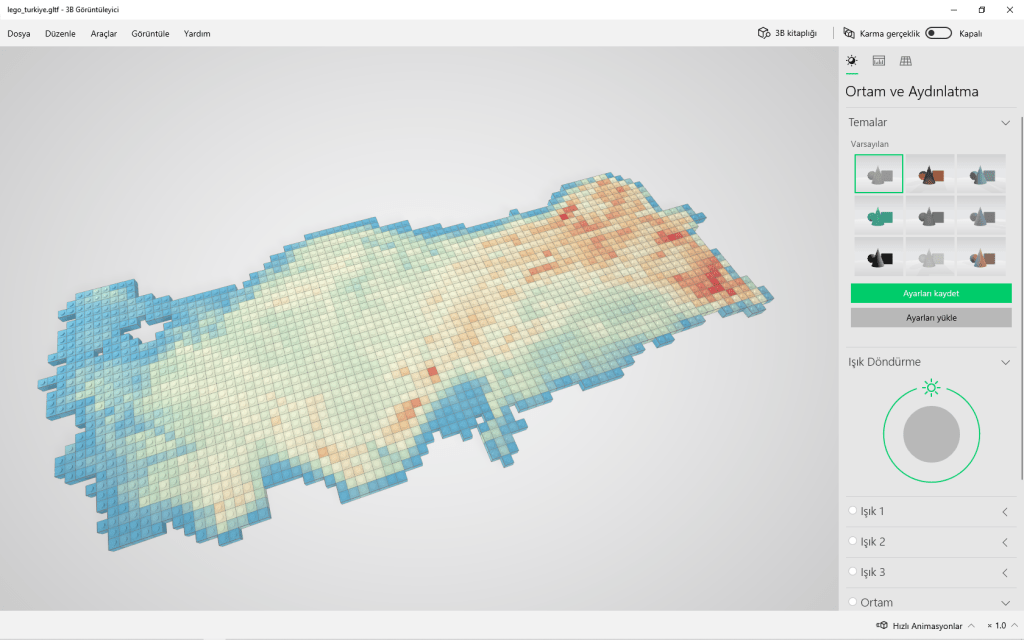The image size is (1024, 640).
Task: Select the green teal theme thumbnail
Action: (x=878, y=215)
